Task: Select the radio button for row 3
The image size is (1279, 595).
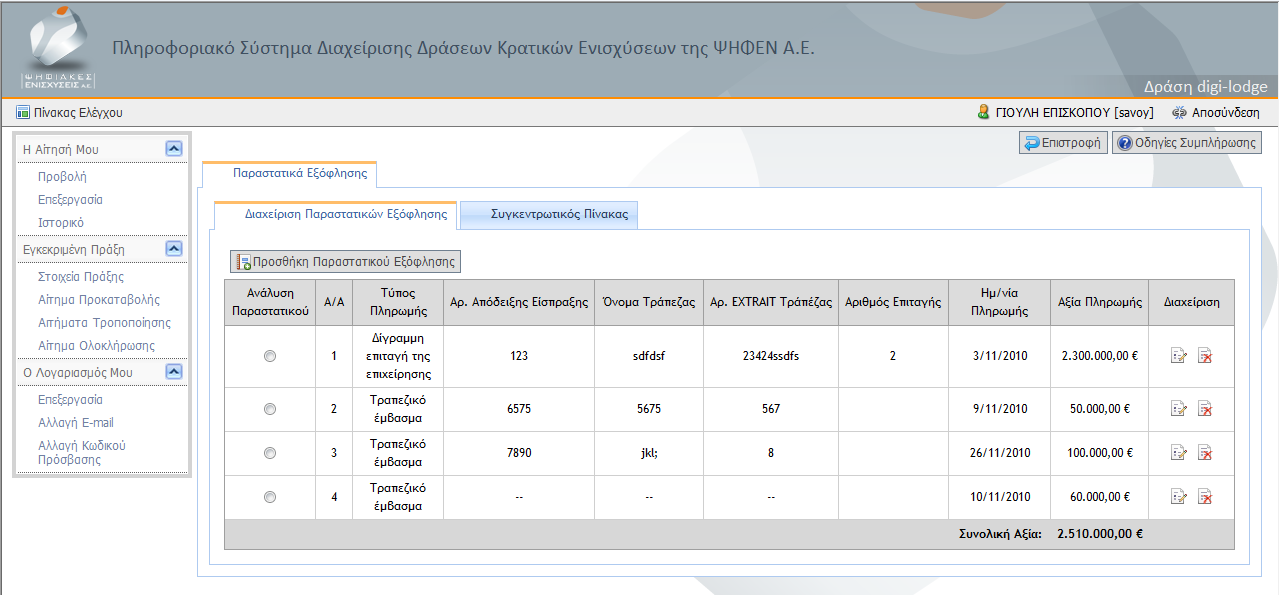Action: (x=270, y=453)
